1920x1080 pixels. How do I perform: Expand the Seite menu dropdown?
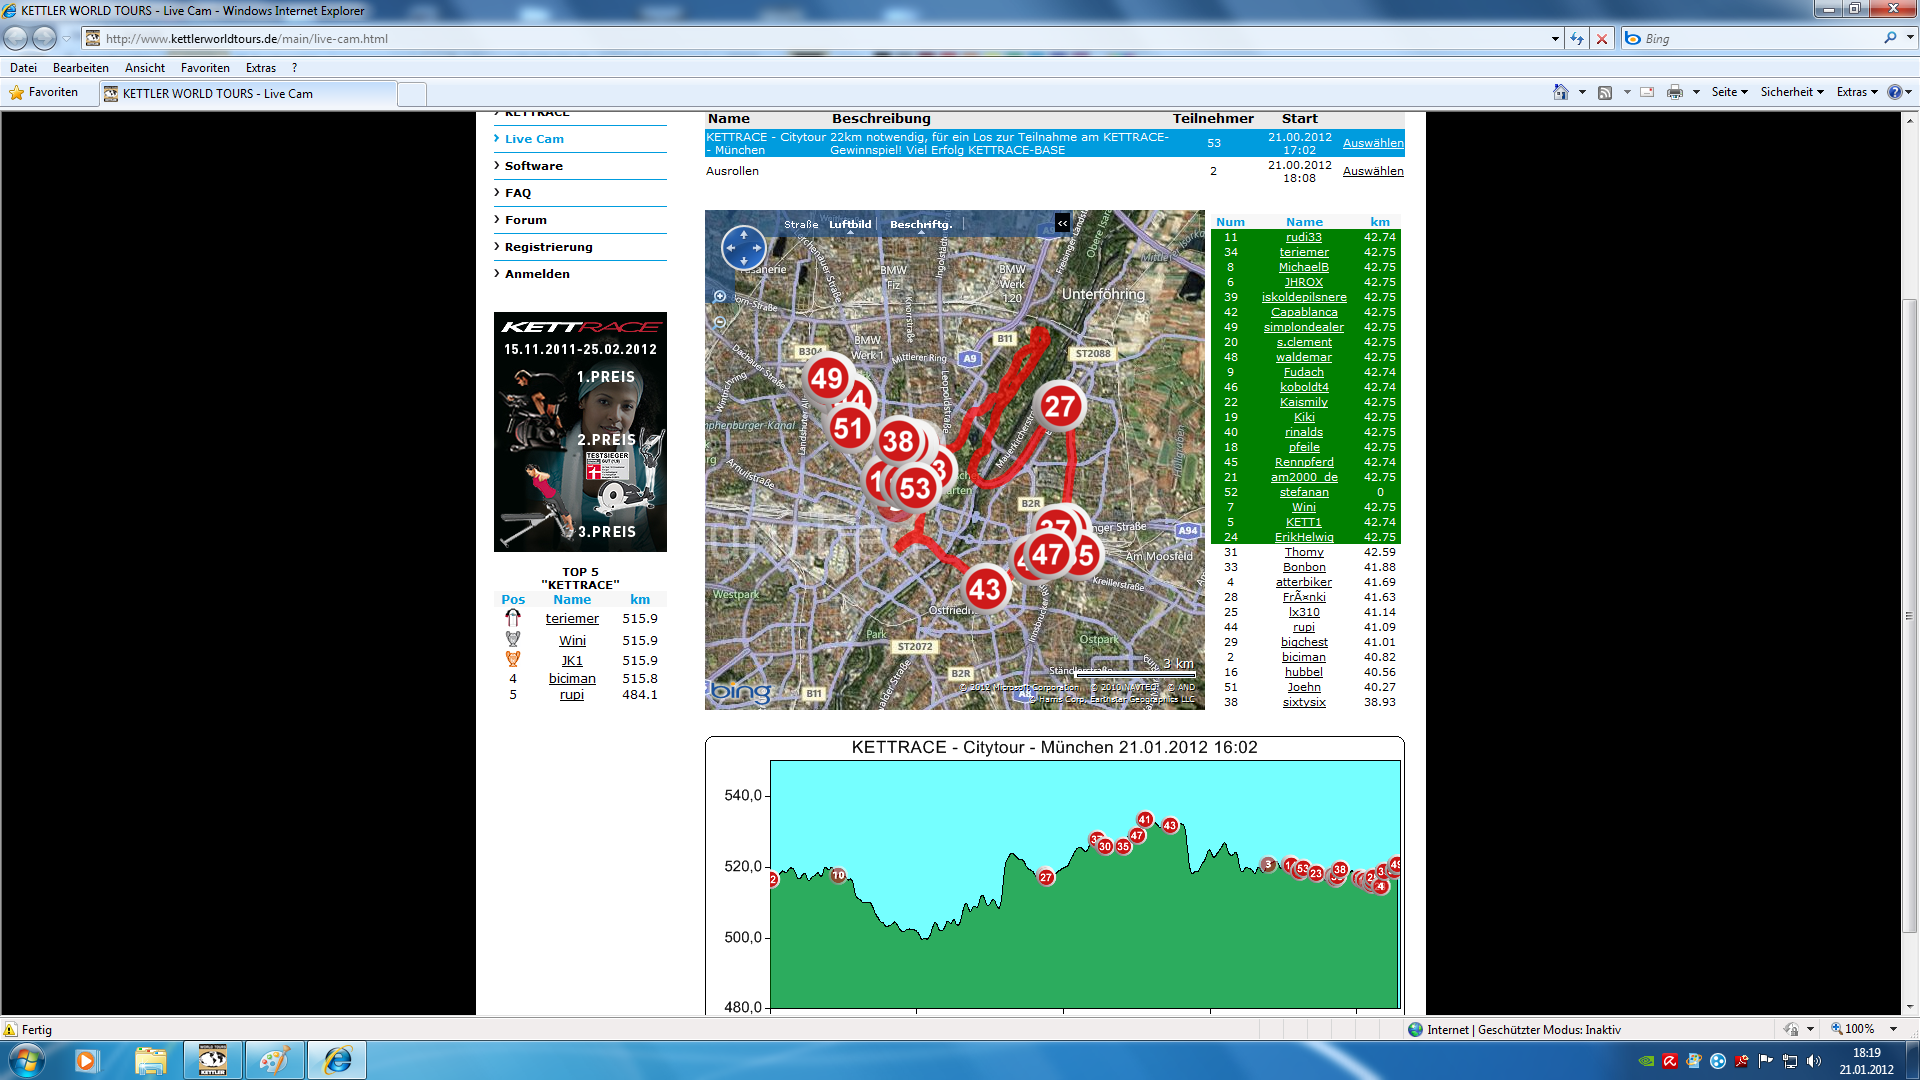tap(1730, 92)
